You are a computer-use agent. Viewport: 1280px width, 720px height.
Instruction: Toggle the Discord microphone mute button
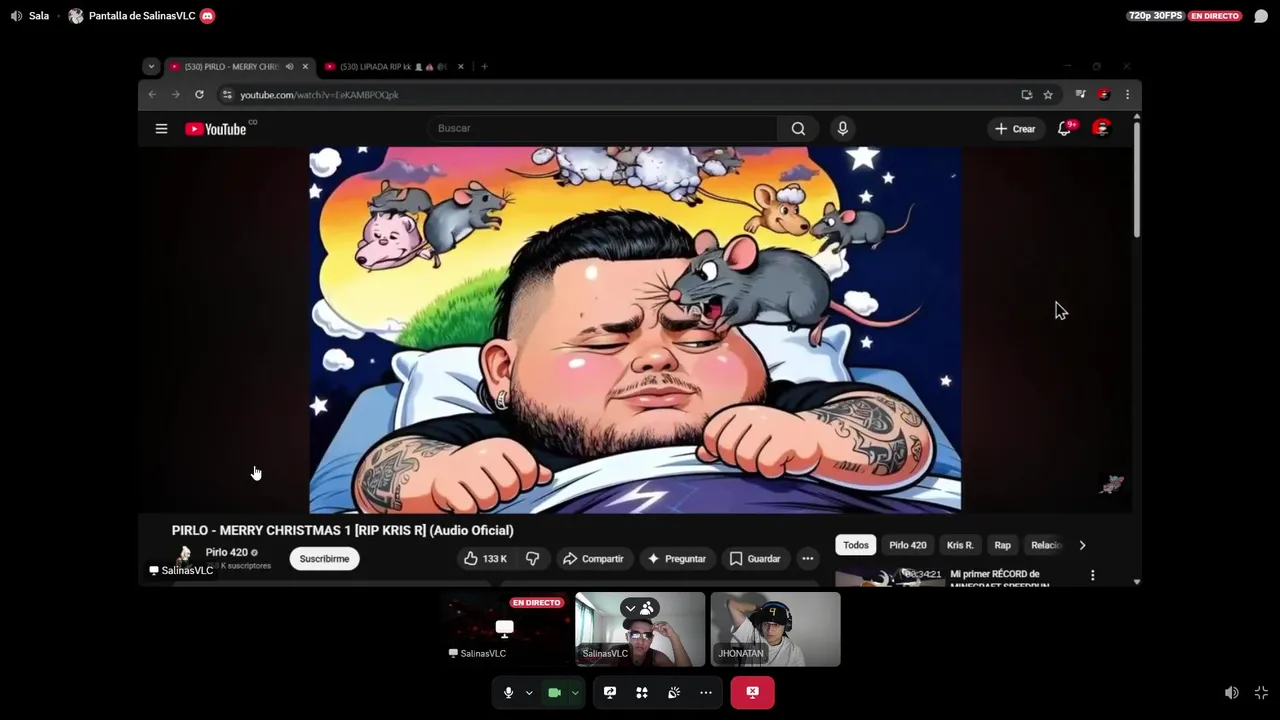[x=508, y=692]
